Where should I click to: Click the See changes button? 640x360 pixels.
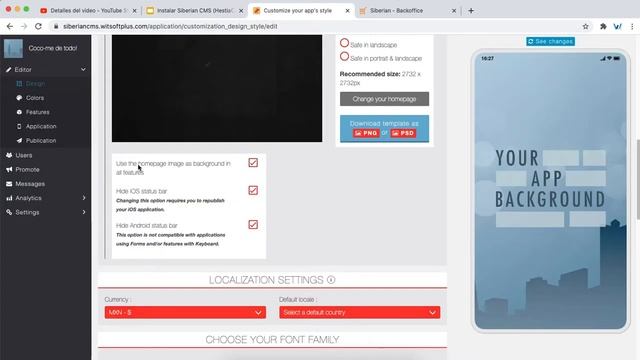coord(550,42)
